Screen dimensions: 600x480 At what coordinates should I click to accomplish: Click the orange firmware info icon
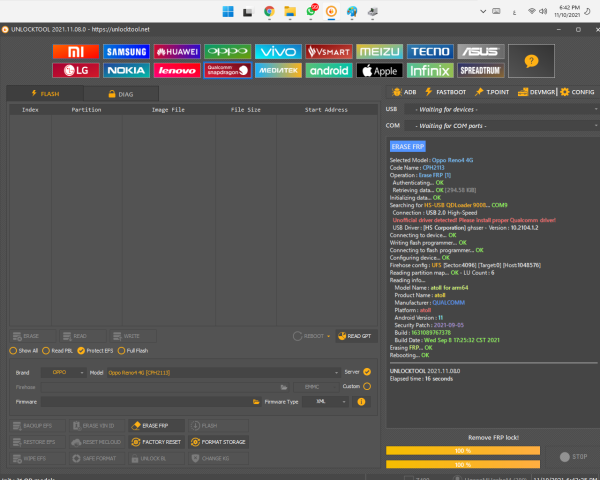pos(361,402)
